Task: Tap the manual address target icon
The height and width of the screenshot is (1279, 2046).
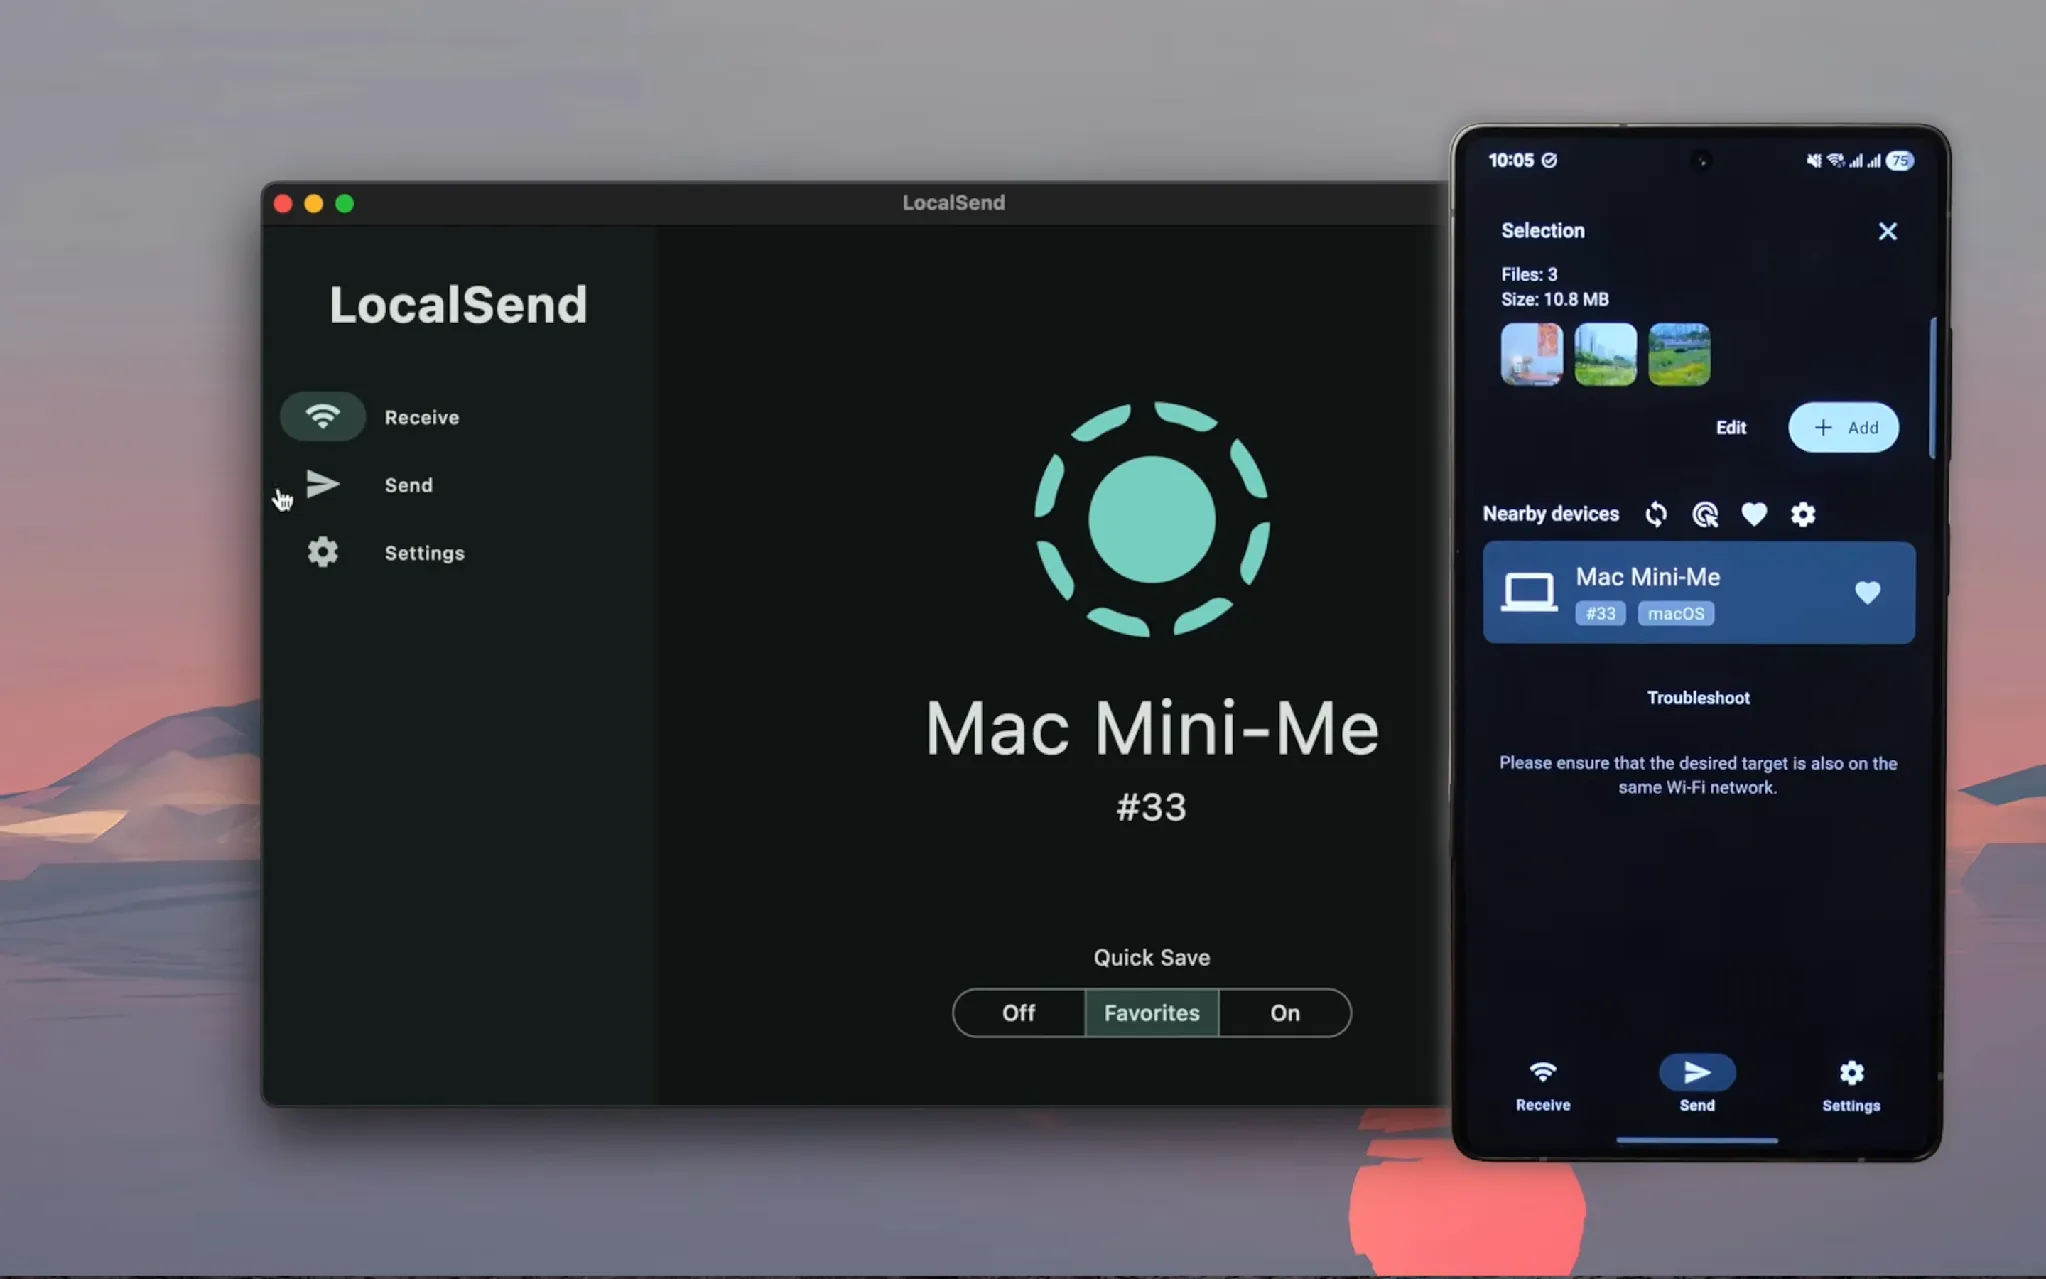Action: (x=1705, y=514)
